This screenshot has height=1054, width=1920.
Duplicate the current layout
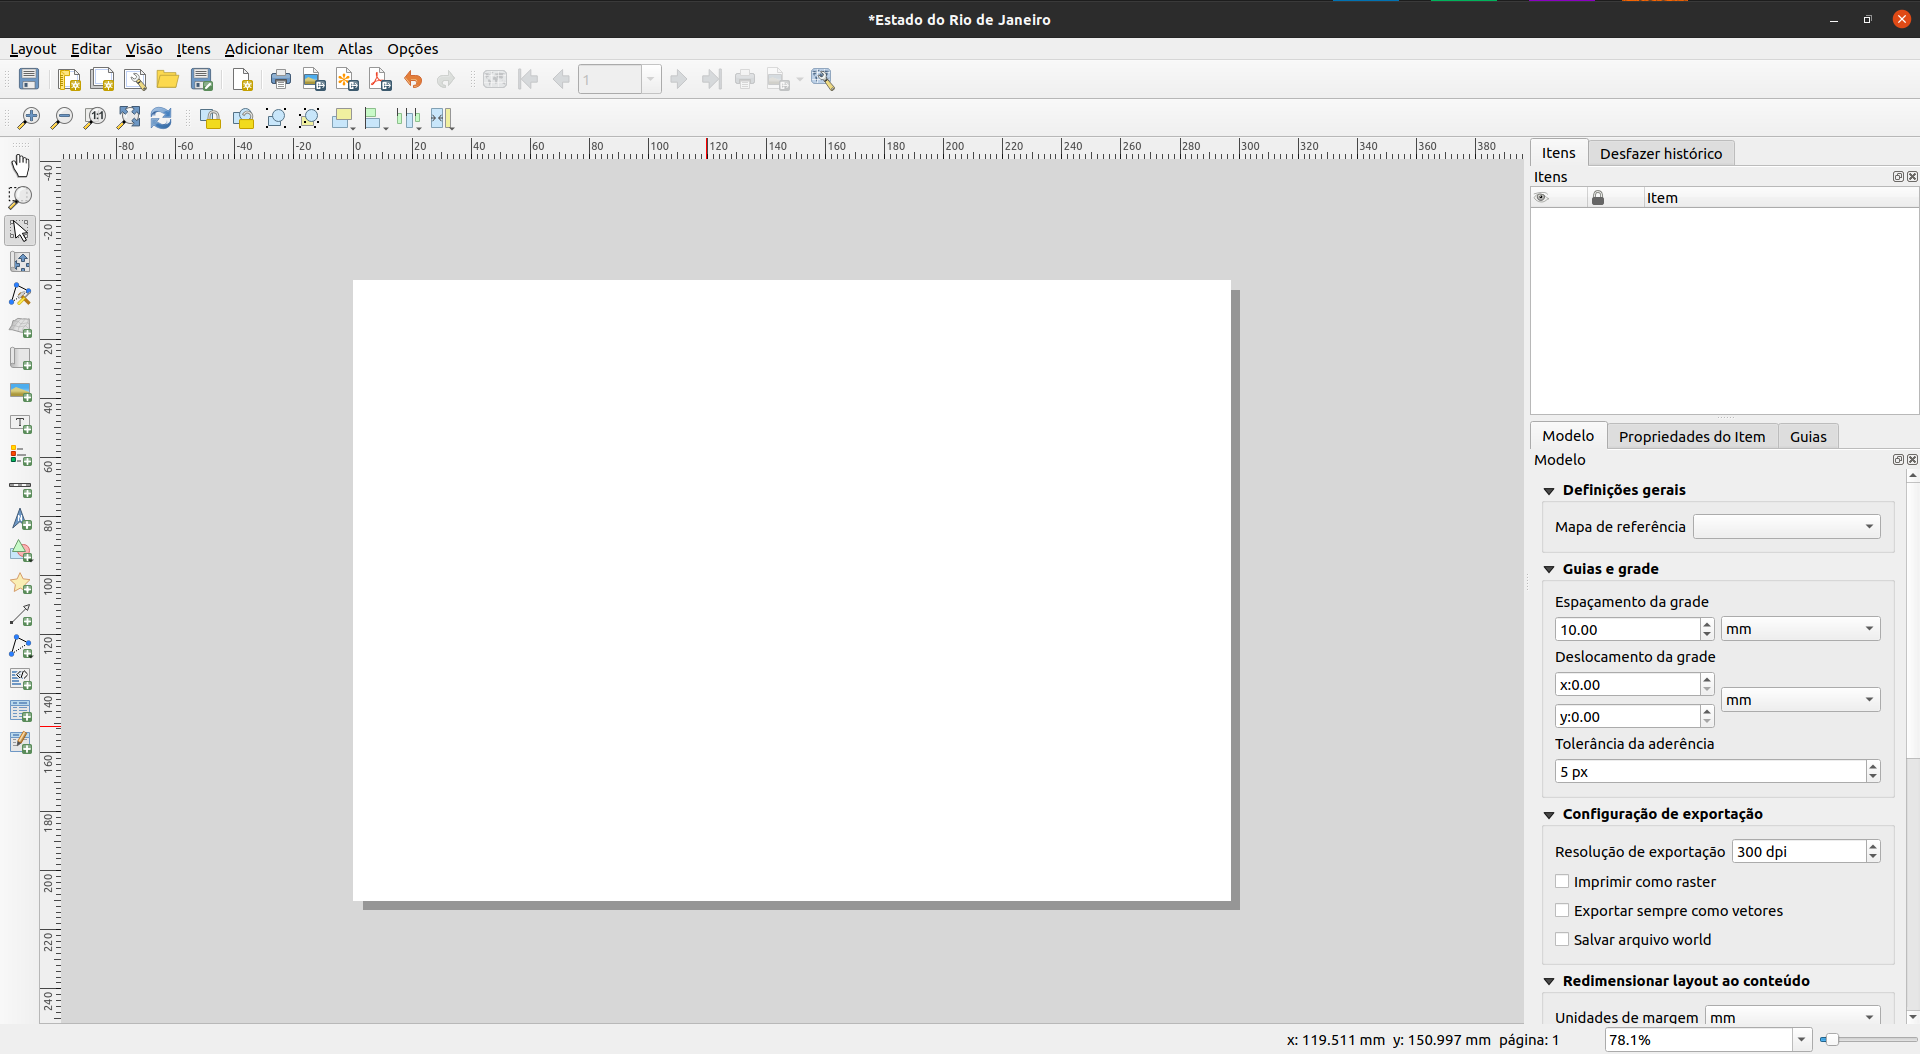coord(102,79)
